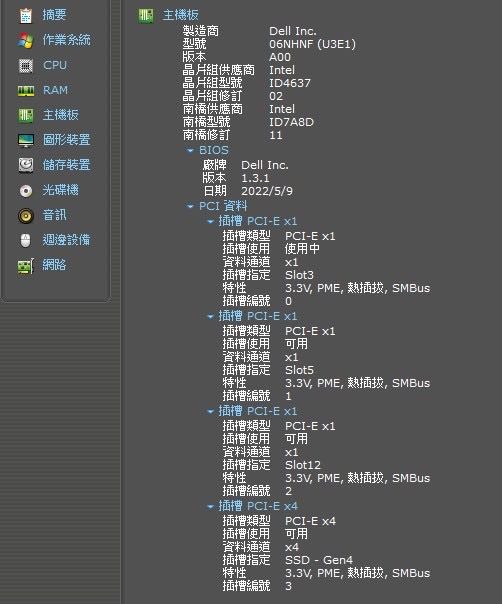502x604 pixels.
Task: Collapse the BIOS section arrow
Action: (190, 151)
